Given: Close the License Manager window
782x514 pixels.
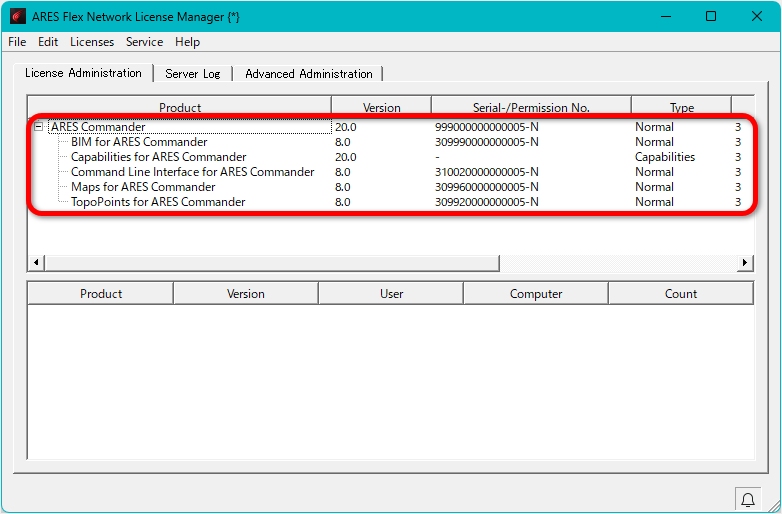Looking at the screenshot, I should coord(757,16).
